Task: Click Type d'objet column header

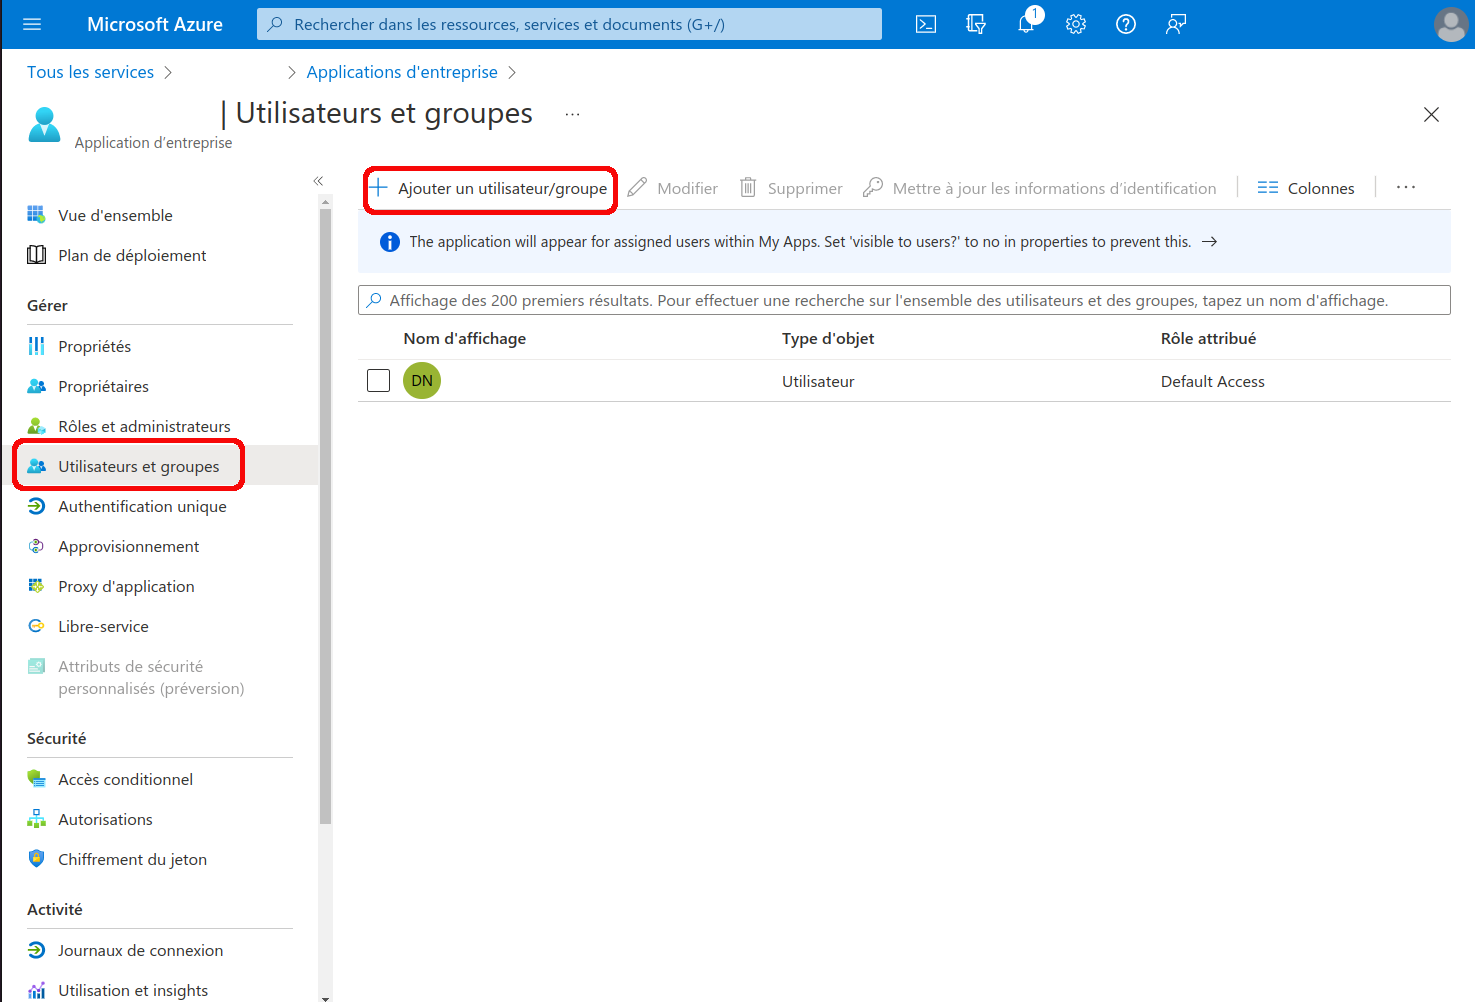Action: [x=828, y=338]
